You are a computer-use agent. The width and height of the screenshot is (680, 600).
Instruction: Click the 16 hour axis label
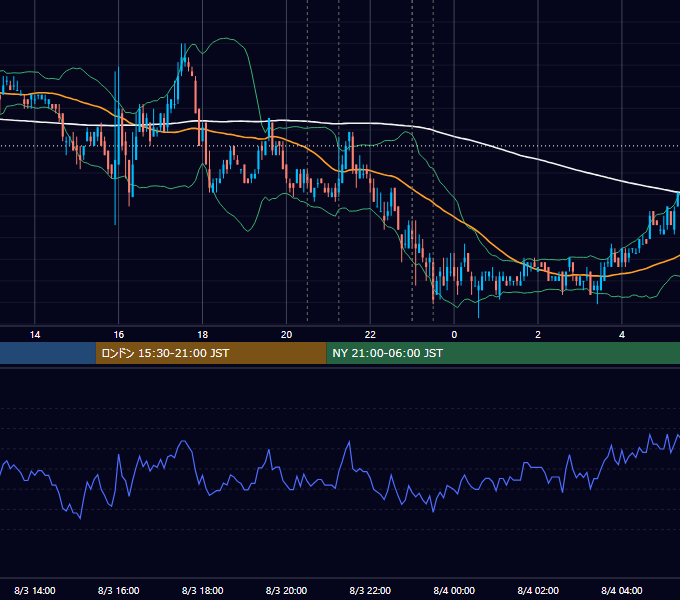[118, 335]
